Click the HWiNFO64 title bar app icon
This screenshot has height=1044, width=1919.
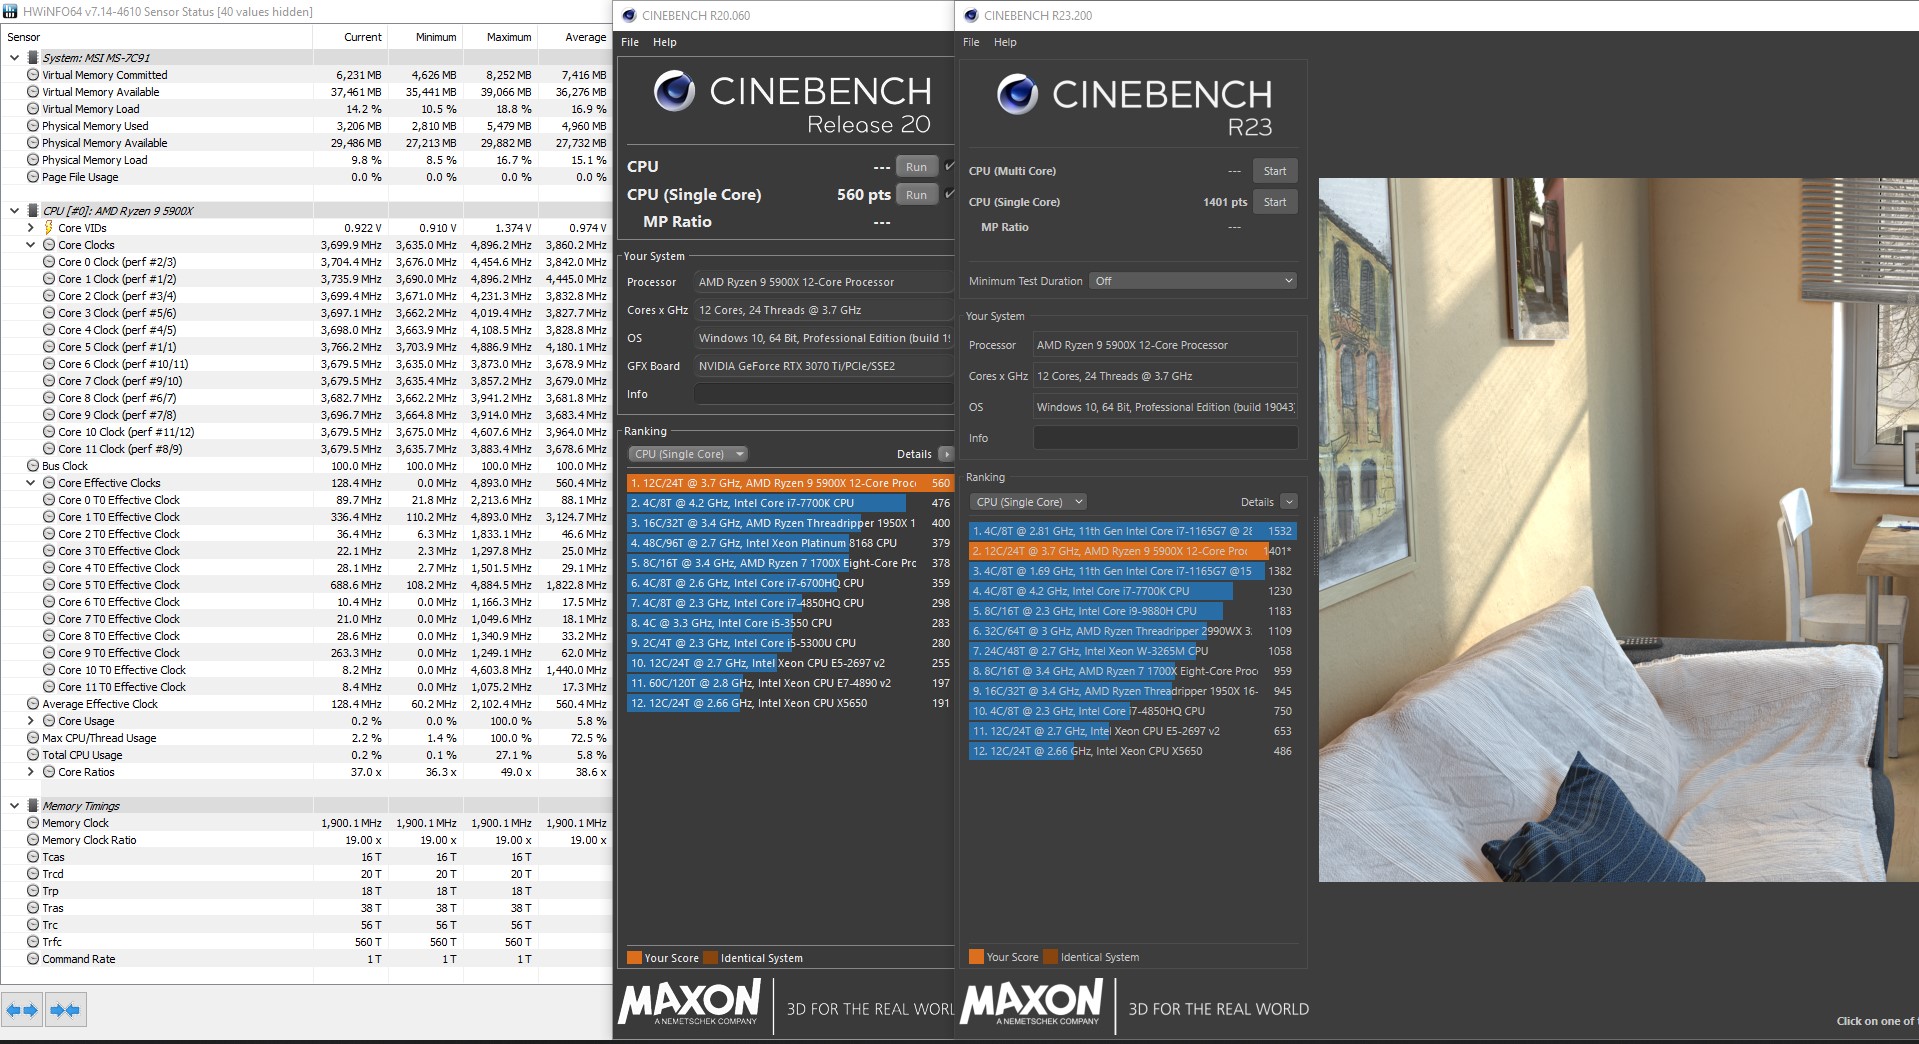(11, 12)
